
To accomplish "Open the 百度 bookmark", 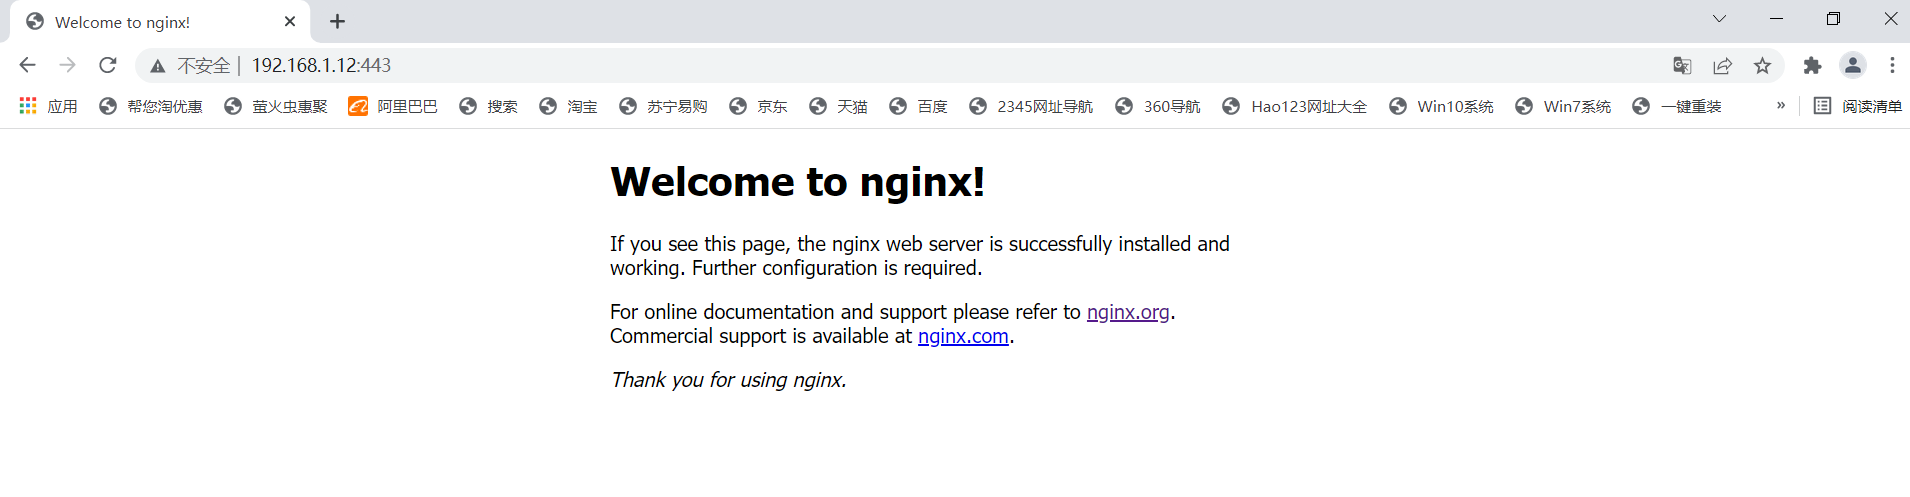I will tap(918, 106).
